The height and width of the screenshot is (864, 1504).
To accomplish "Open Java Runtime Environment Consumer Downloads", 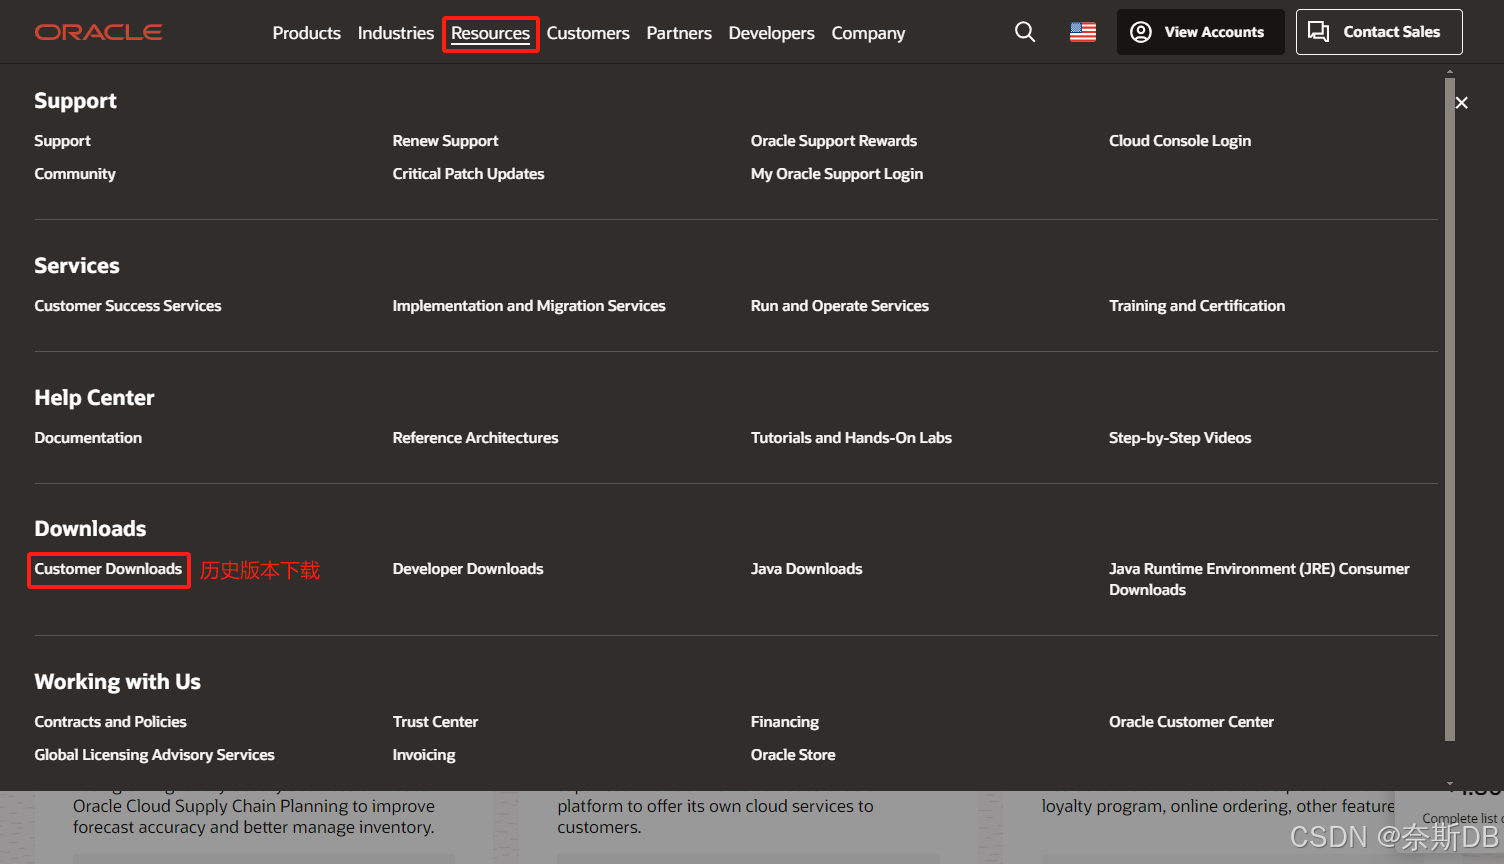I will [1259, 579].
